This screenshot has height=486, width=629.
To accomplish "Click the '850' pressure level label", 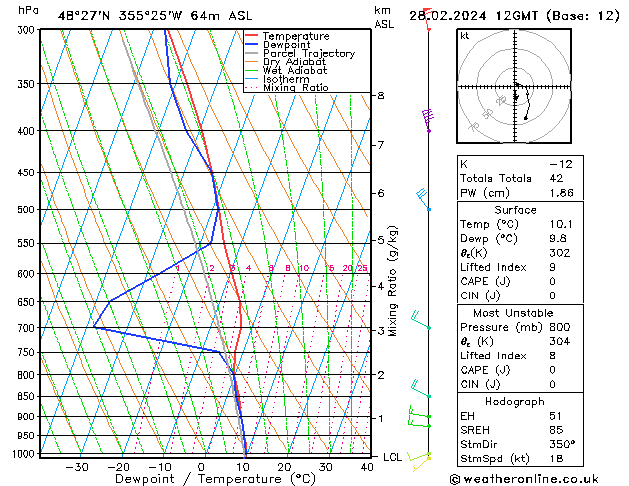I will [x=28, y=396].
